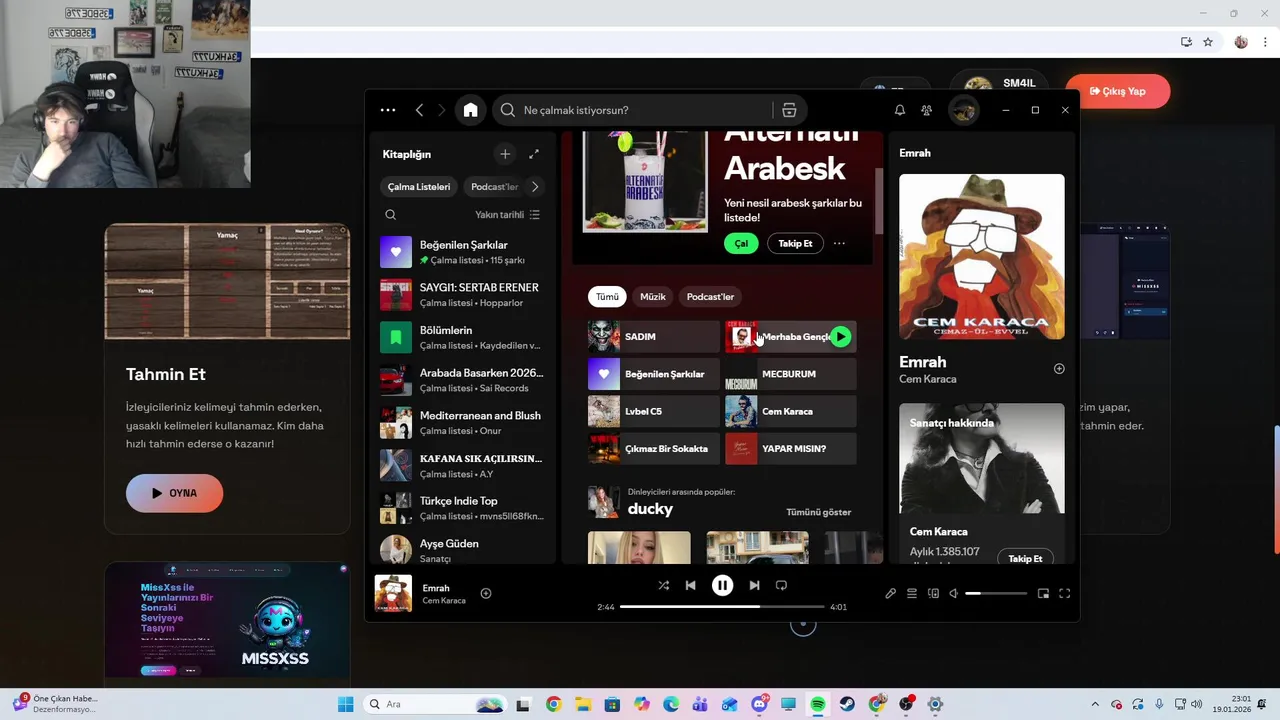This screenshot has height=720, width=1280.
Task: Open Beğenilen Şarkılar in the library
Action: pos(463,252)
